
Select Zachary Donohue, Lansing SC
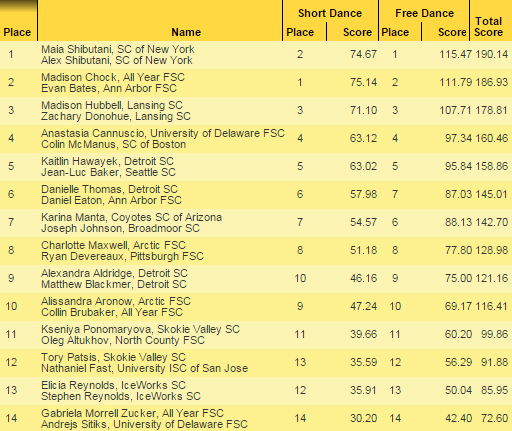tap(116, 116)
